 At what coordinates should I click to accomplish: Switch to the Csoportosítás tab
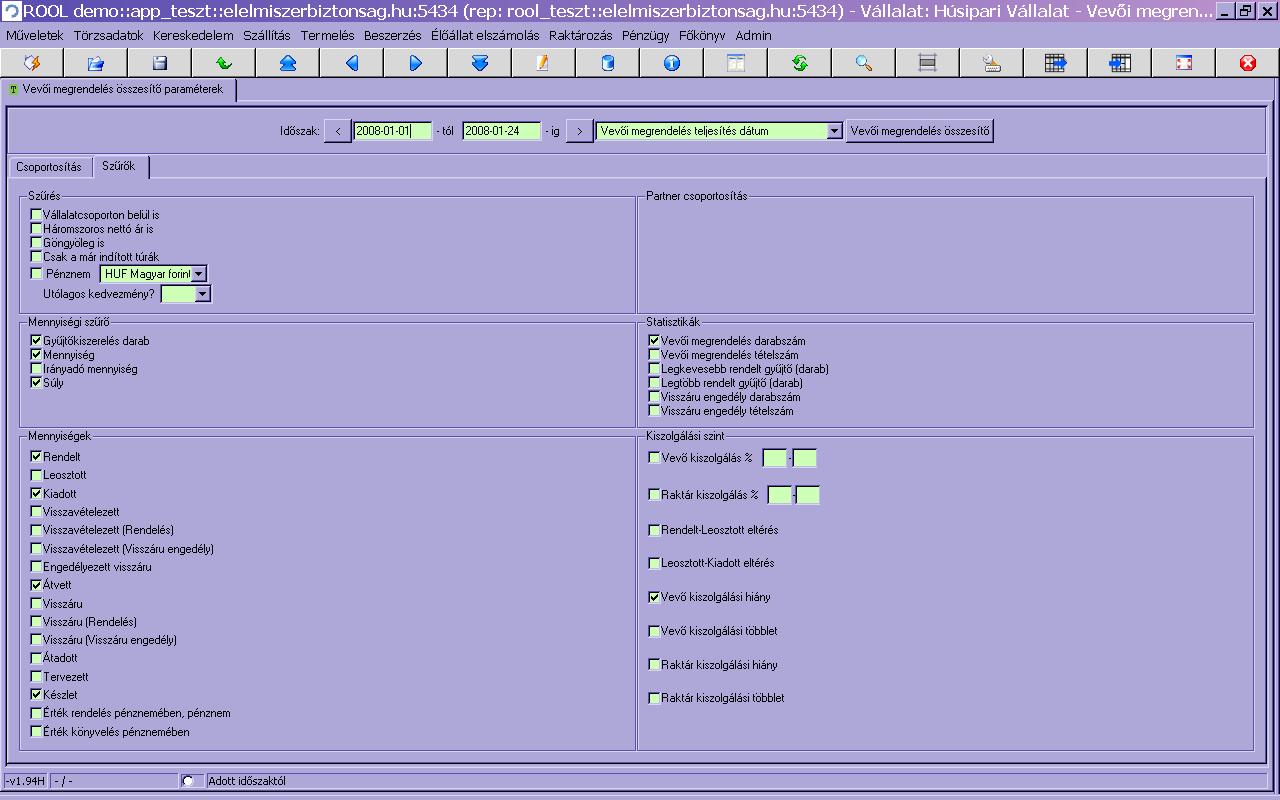[49, 167]
